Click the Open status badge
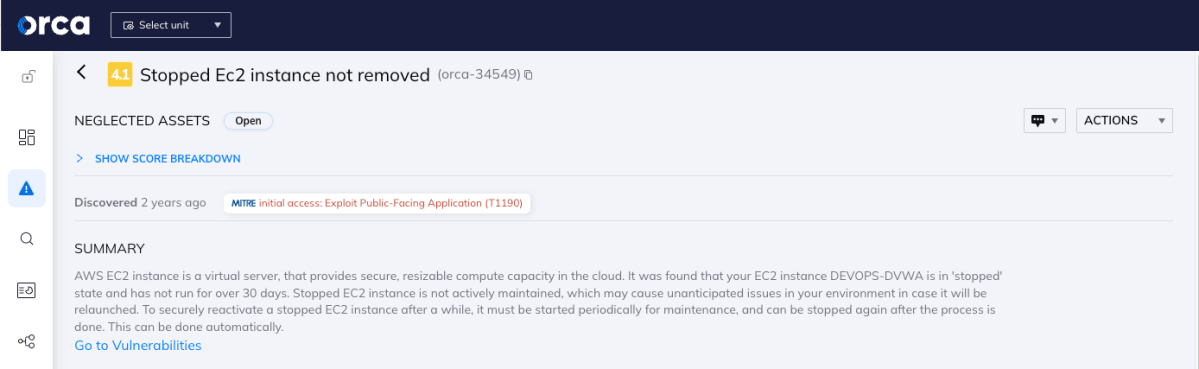 point(248,121)
